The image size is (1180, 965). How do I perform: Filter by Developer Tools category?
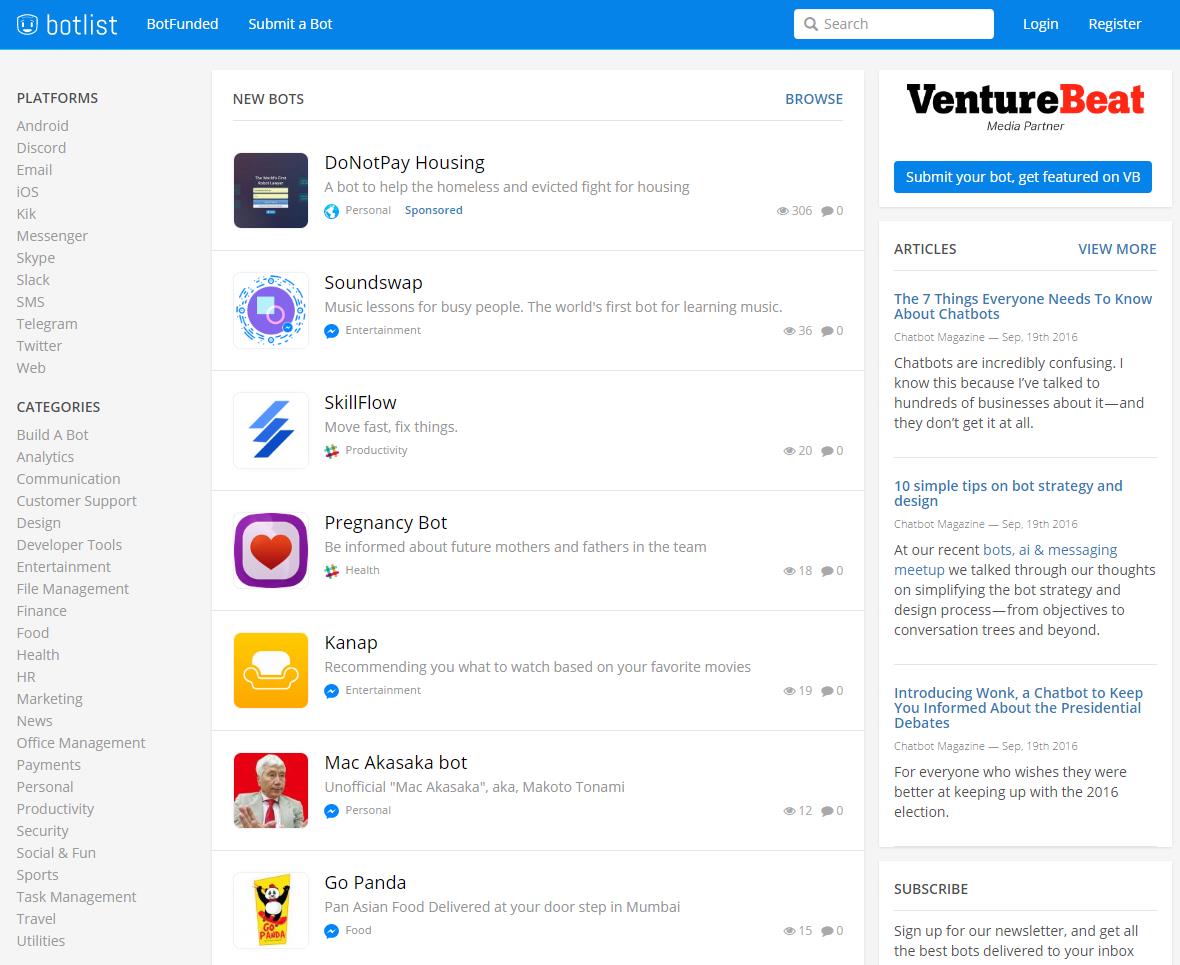pos(69,545)
